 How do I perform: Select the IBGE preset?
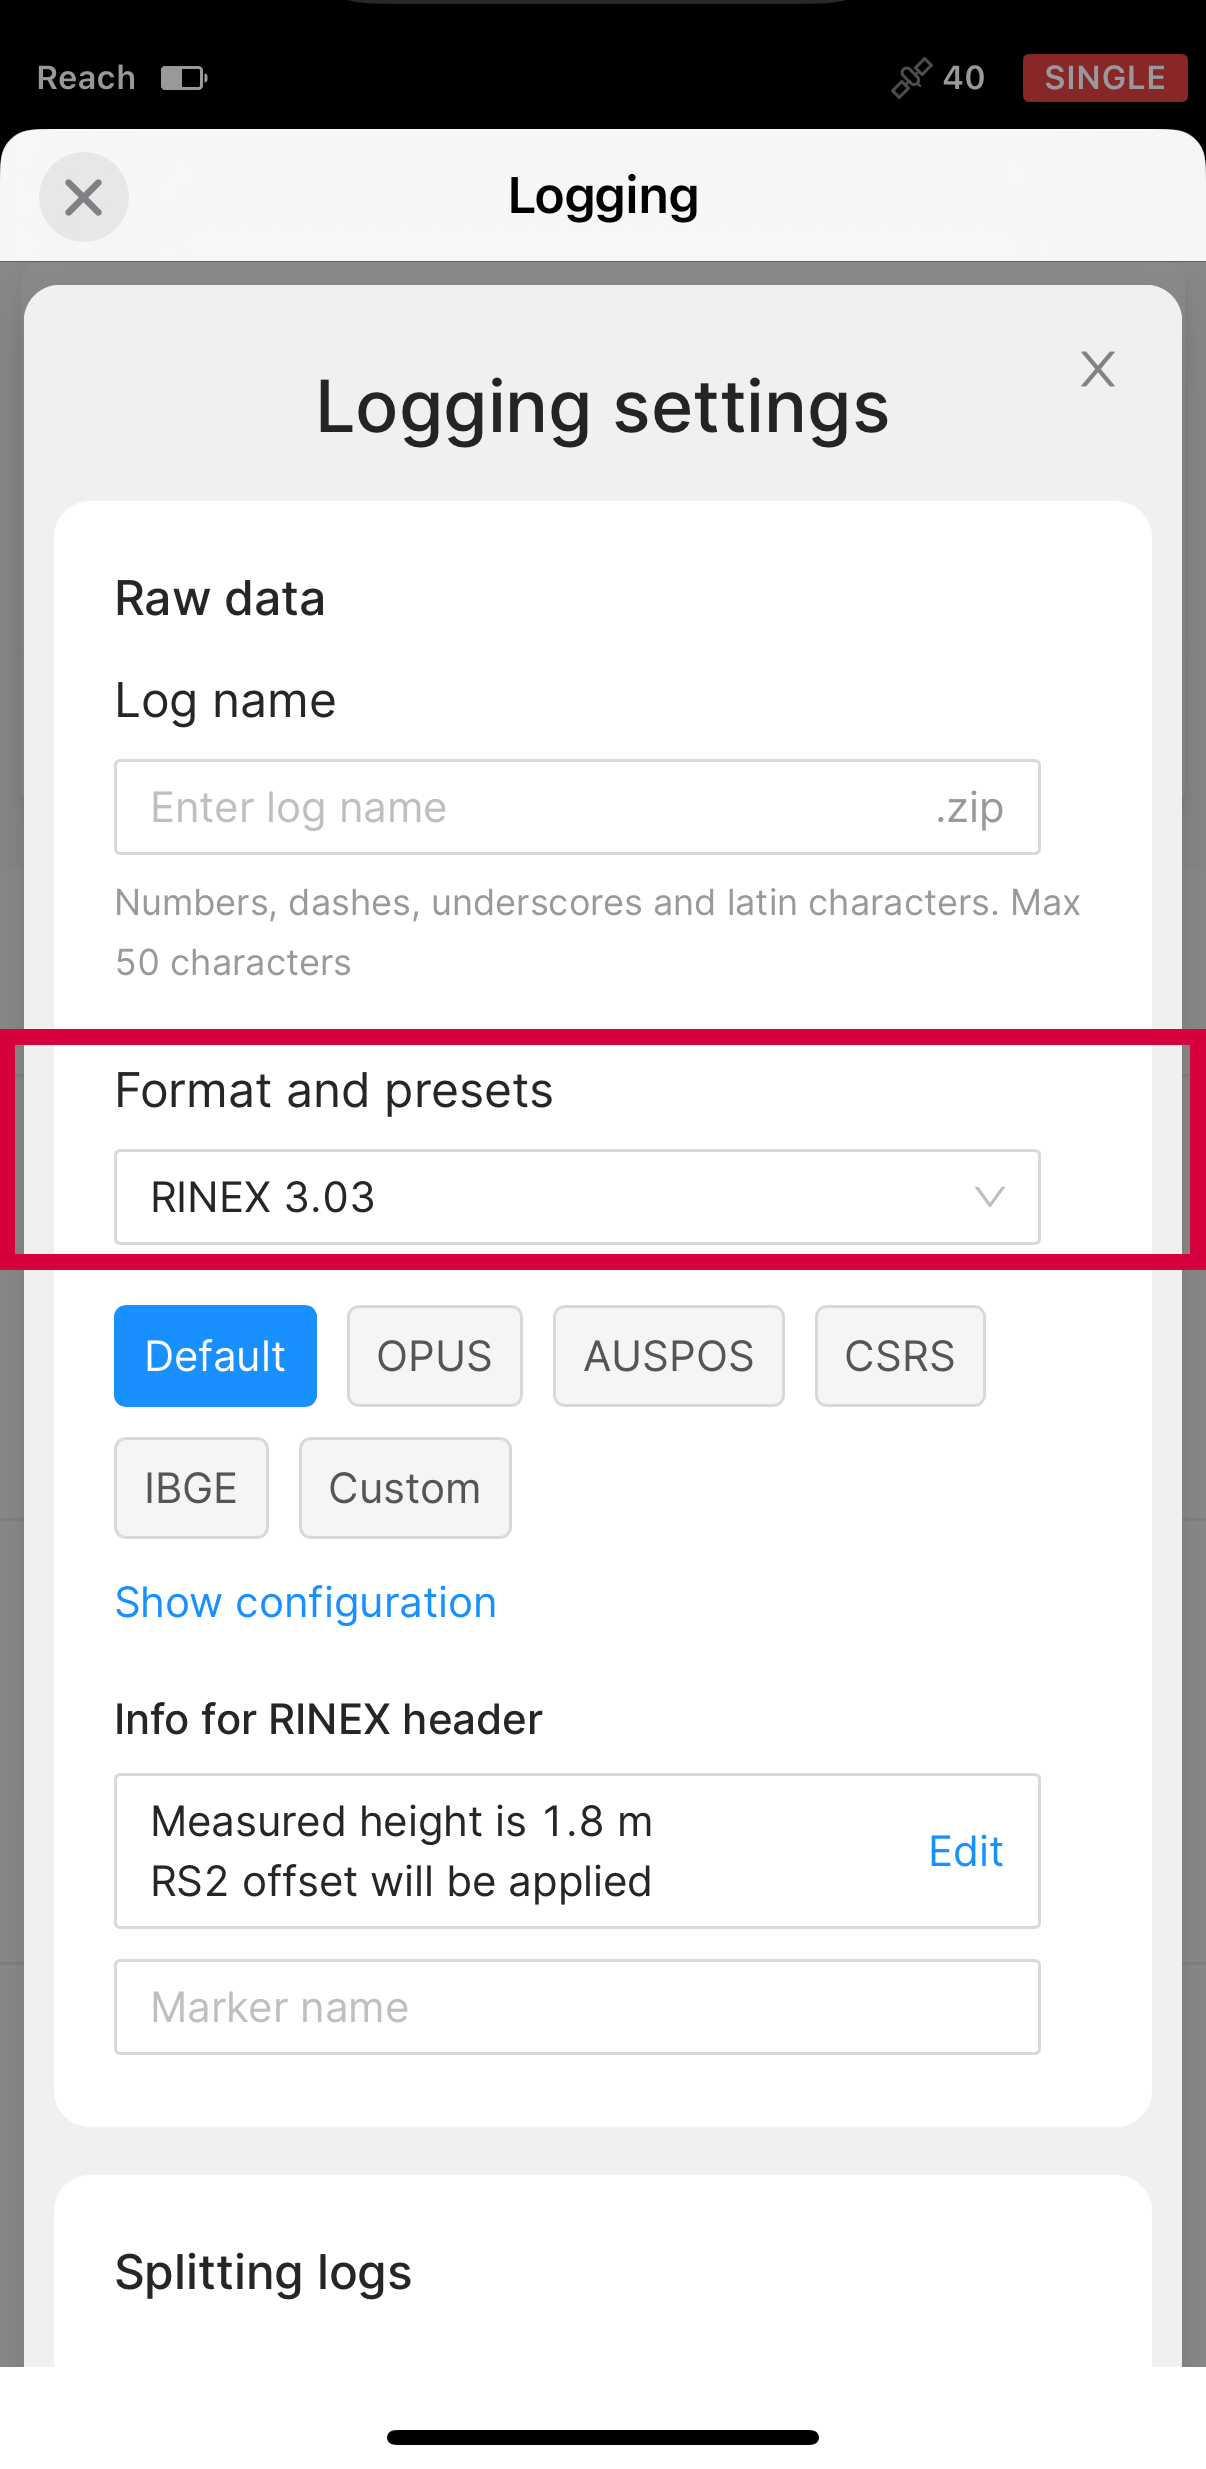[x=191, y=1488]
